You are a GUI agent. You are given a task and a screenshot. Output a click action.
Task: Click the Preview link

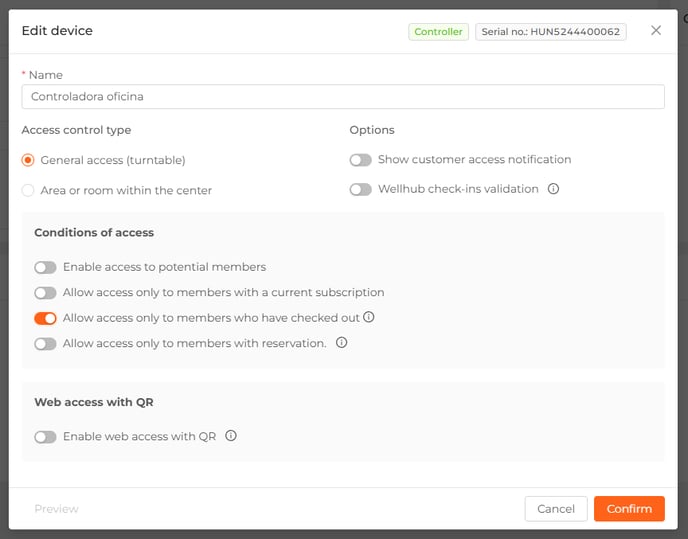point(56,509)
